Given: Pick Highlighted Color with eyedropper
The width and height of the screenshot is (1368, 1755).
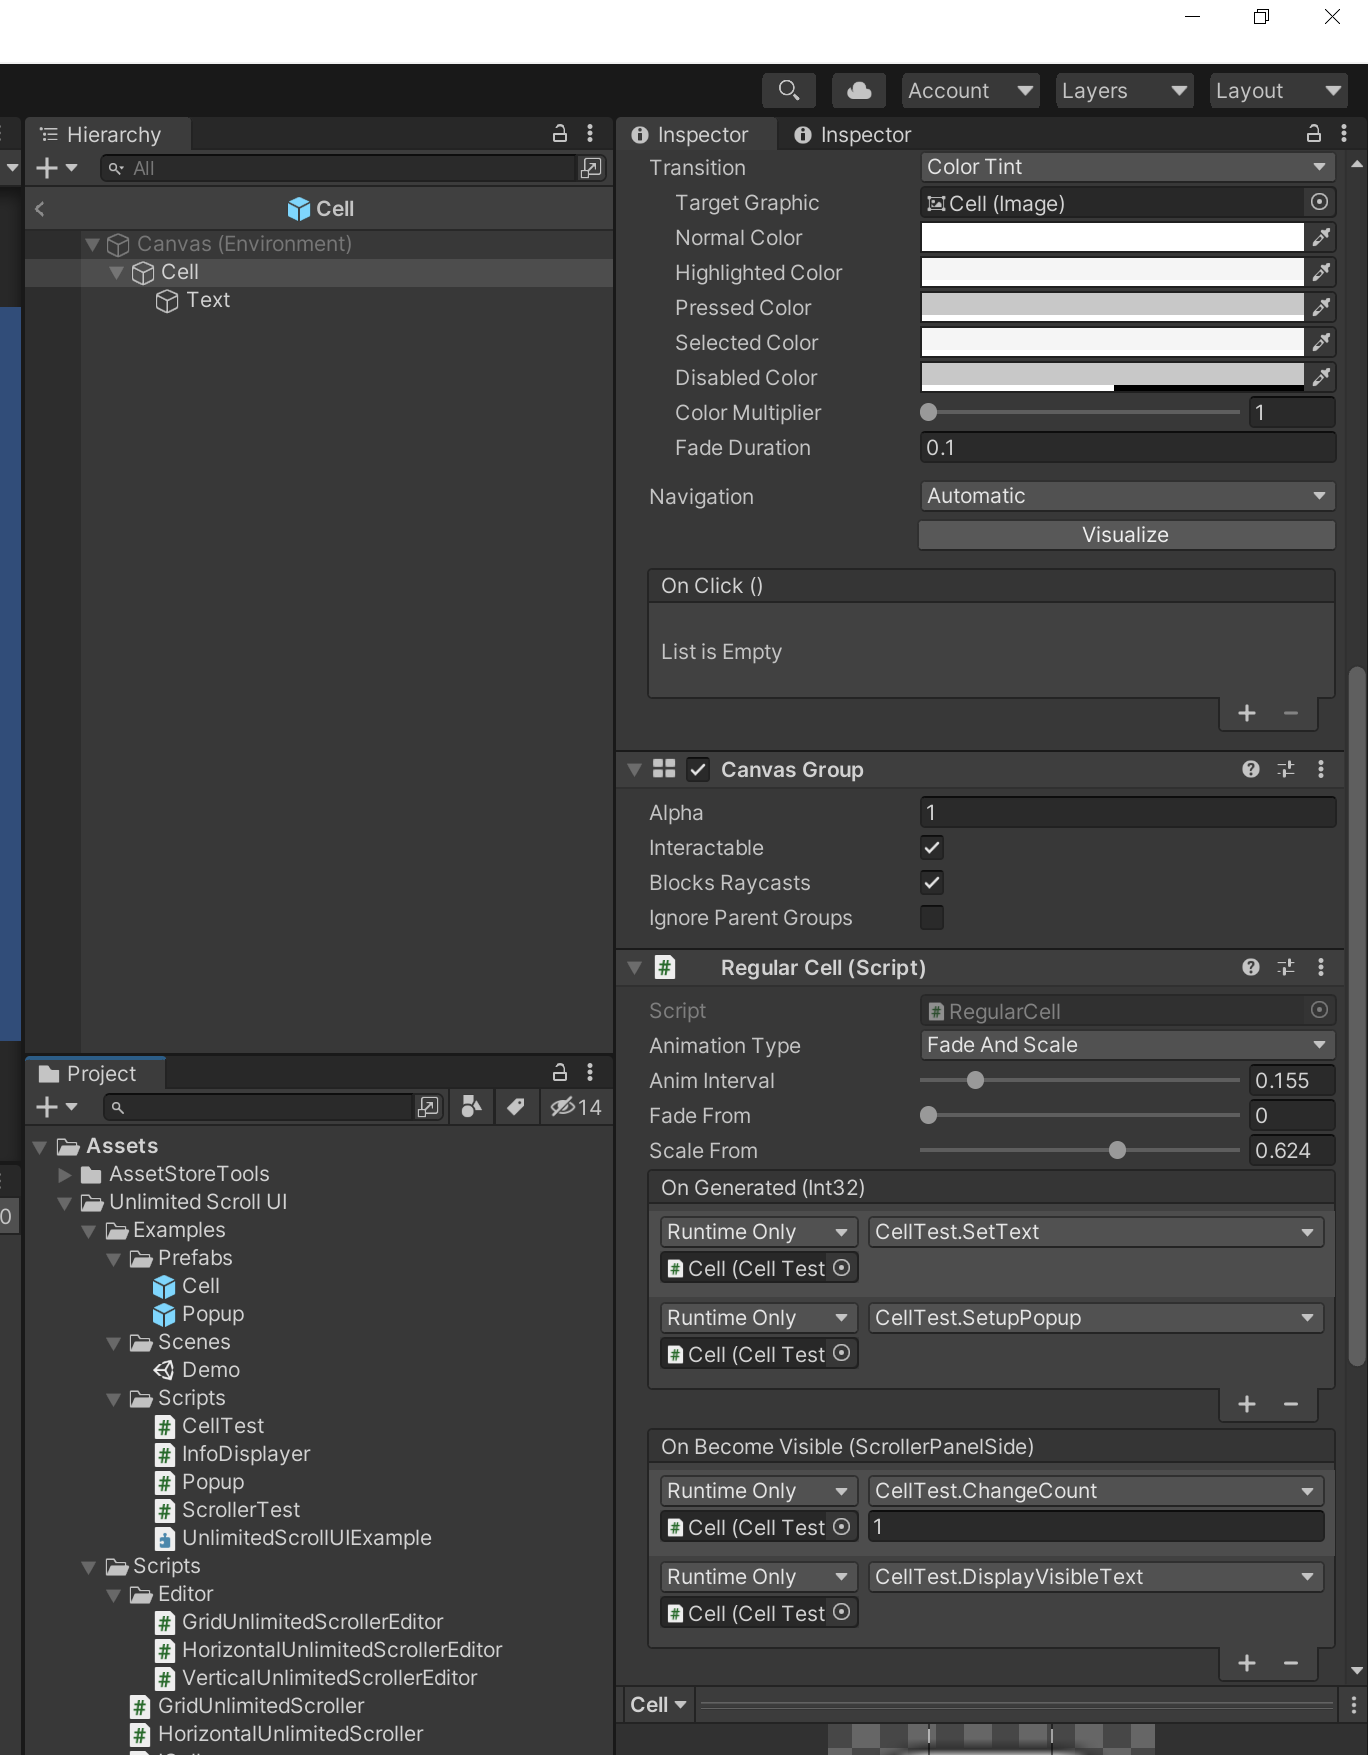Looking at the screenshot, I should [1321, 273].
